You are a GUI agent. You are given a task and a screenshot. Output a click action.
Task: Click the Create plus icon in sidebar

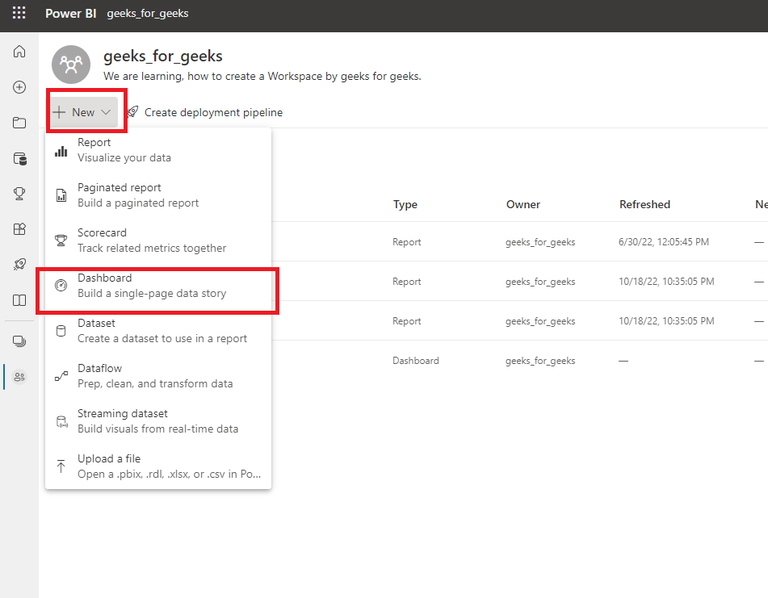(x=19, y=87)
